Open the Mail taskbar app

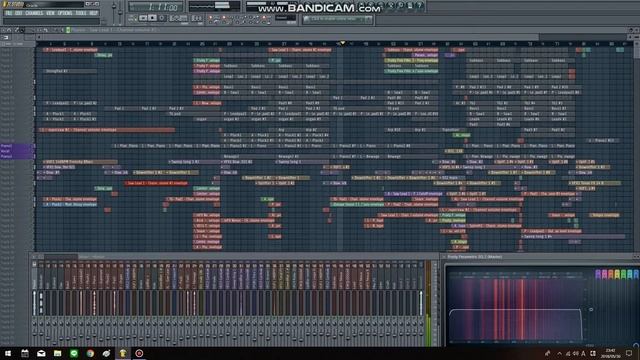click(41, 353)
